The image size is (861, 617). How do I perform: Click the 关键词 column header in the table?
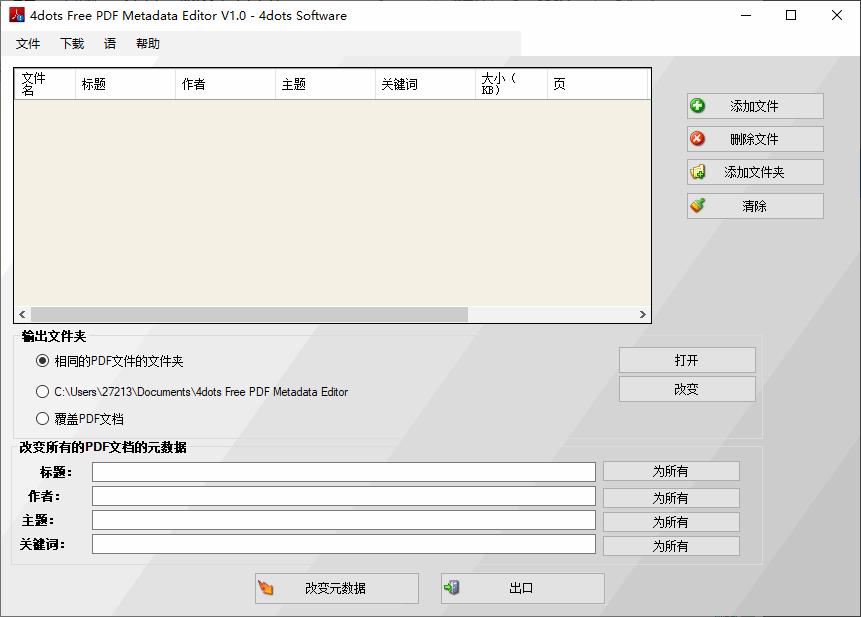[425, 84]
